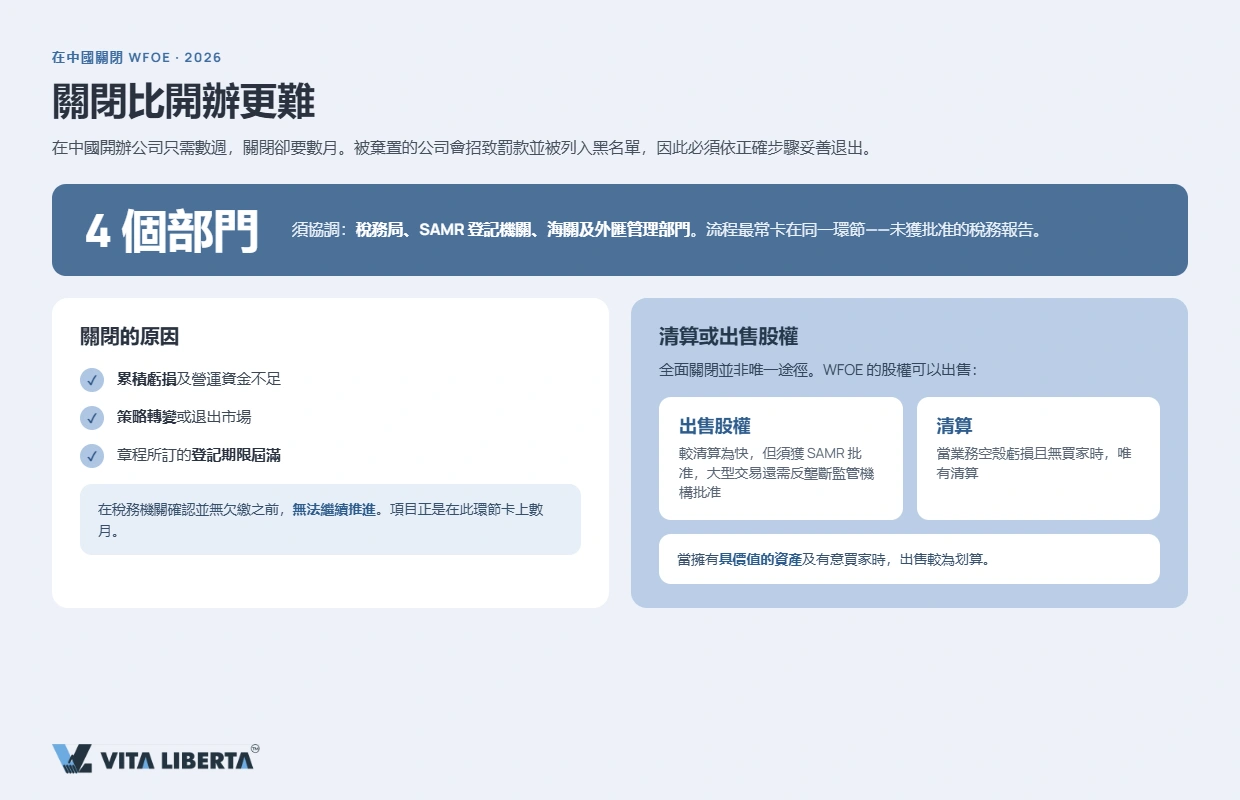Click the note box about 無法繼續推進

pos(330,520)
